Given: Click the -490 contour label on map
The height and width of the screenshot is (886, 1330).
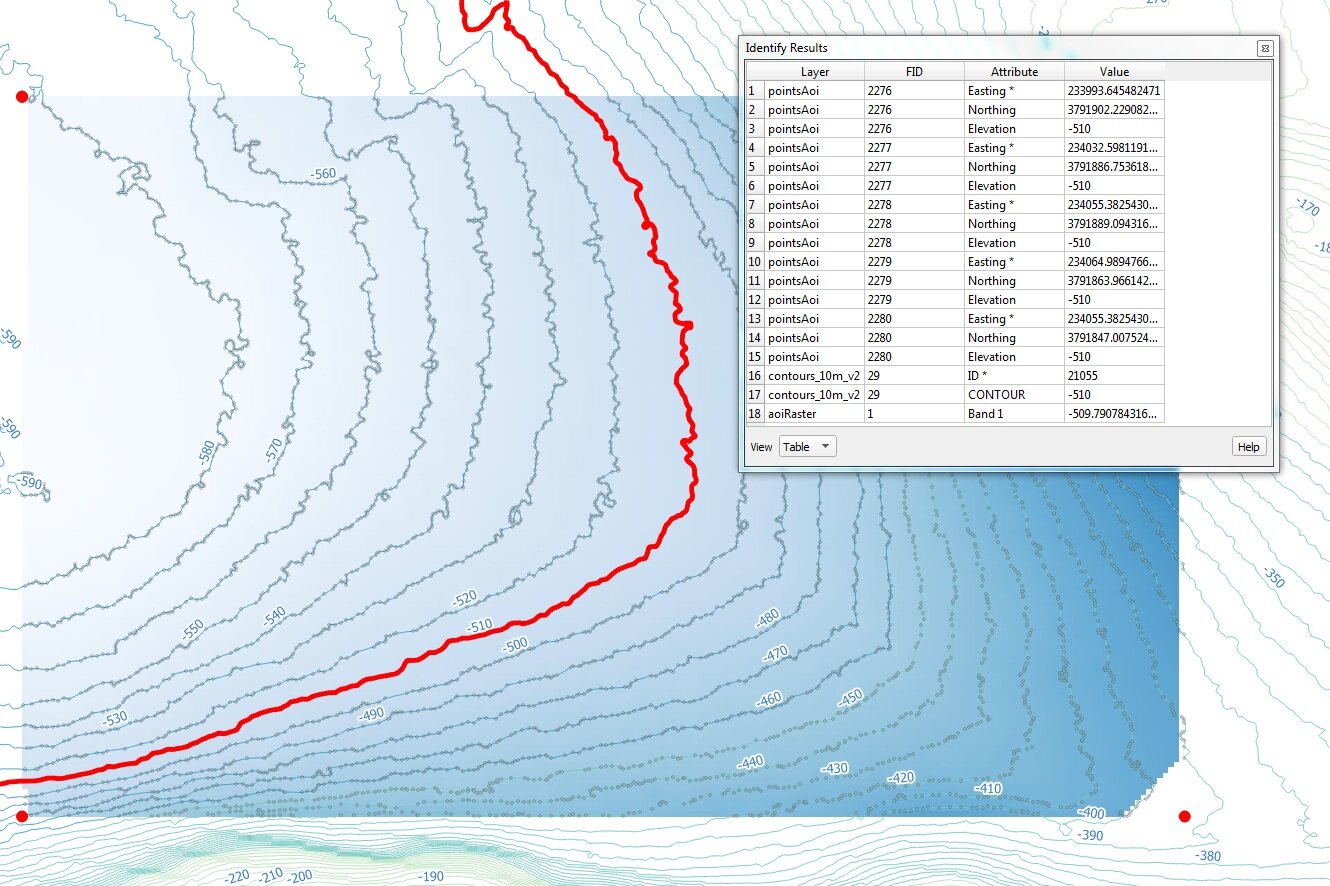Looking at the screenshot, I should tap(371, 714).
